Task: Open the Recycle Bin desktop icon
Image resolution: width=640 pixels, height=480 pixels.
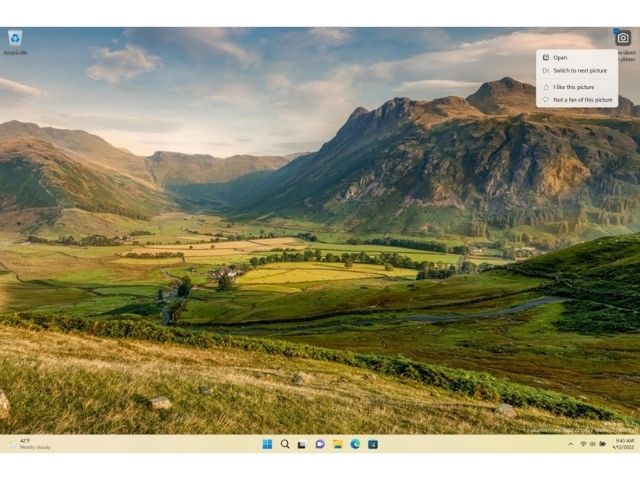Action: (x=15, y=40)
